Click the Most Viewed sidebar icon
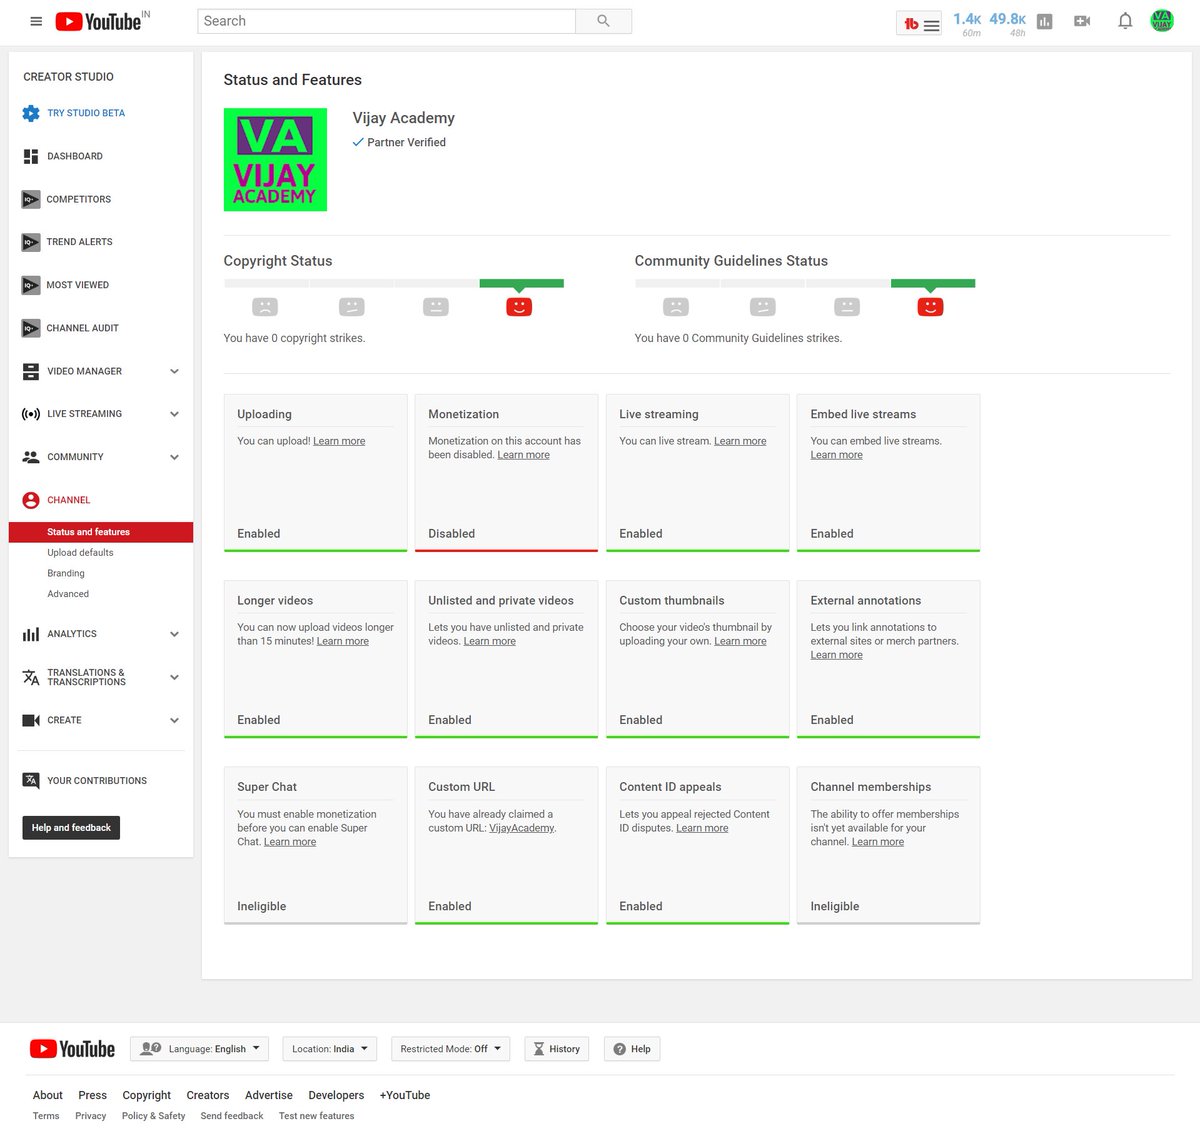The height and width of the screenshot is (1146, 1200). 31,285
